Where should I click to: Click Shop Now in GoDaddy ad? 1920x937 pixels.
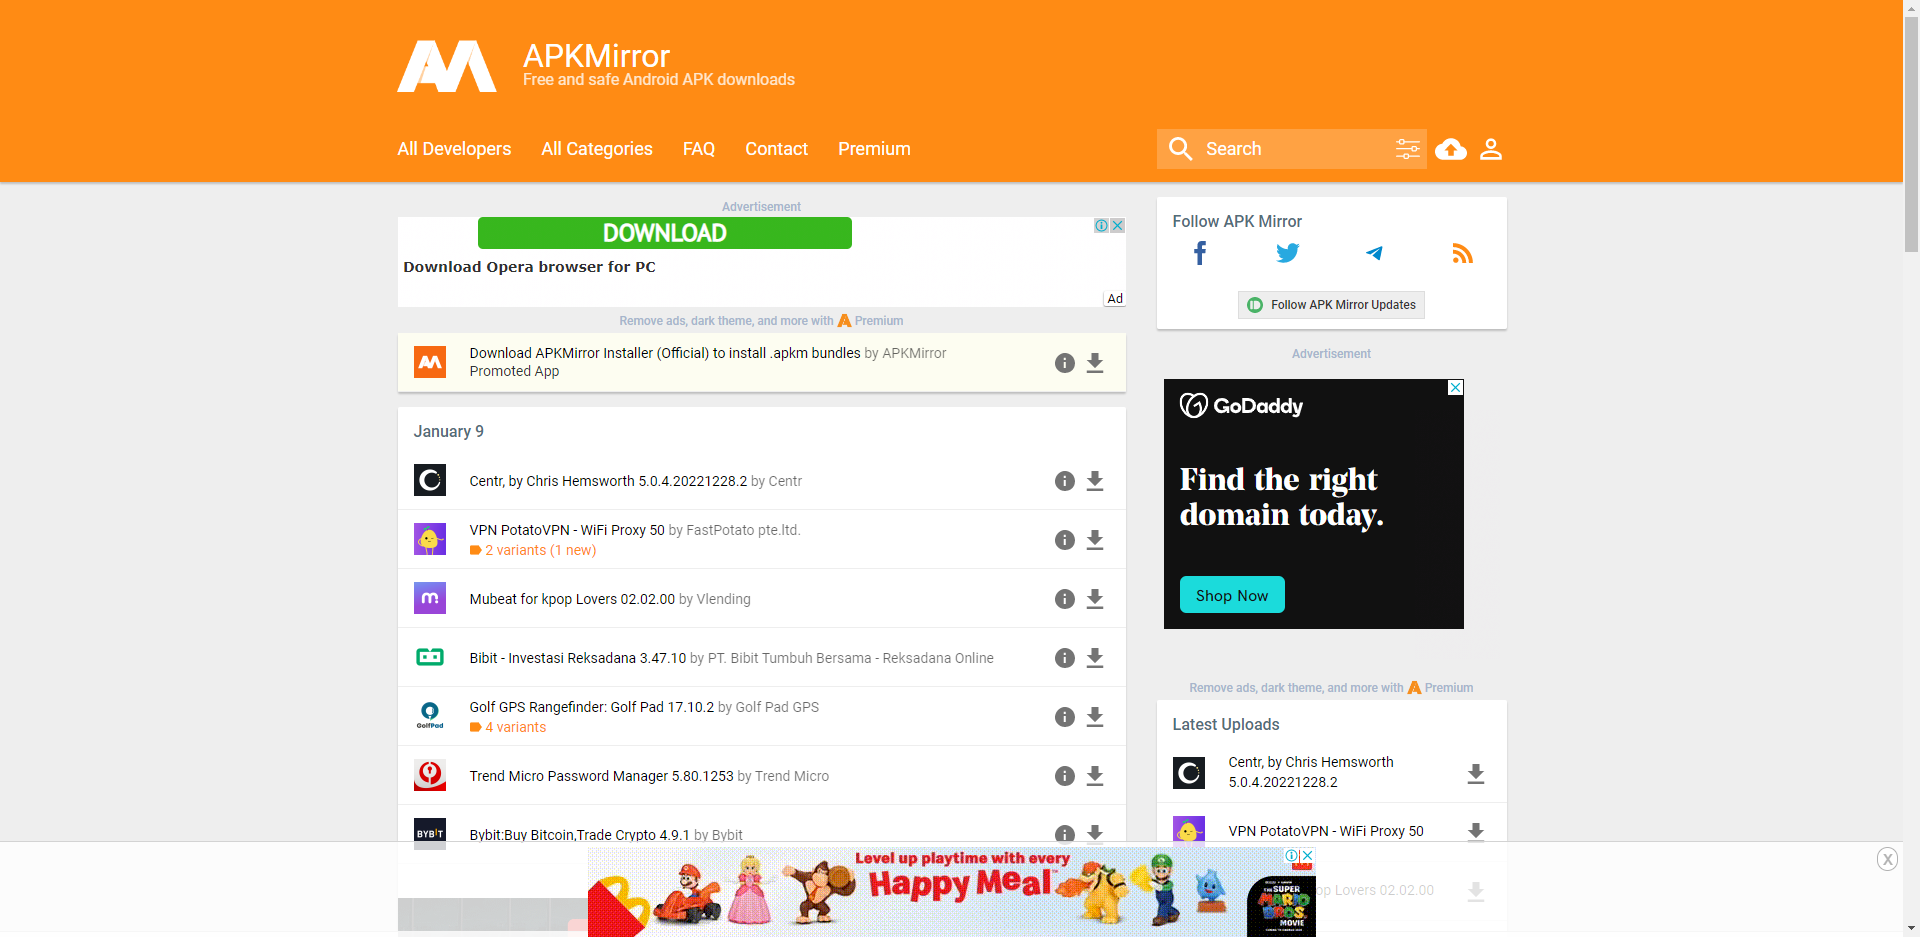coord(1232,595)
